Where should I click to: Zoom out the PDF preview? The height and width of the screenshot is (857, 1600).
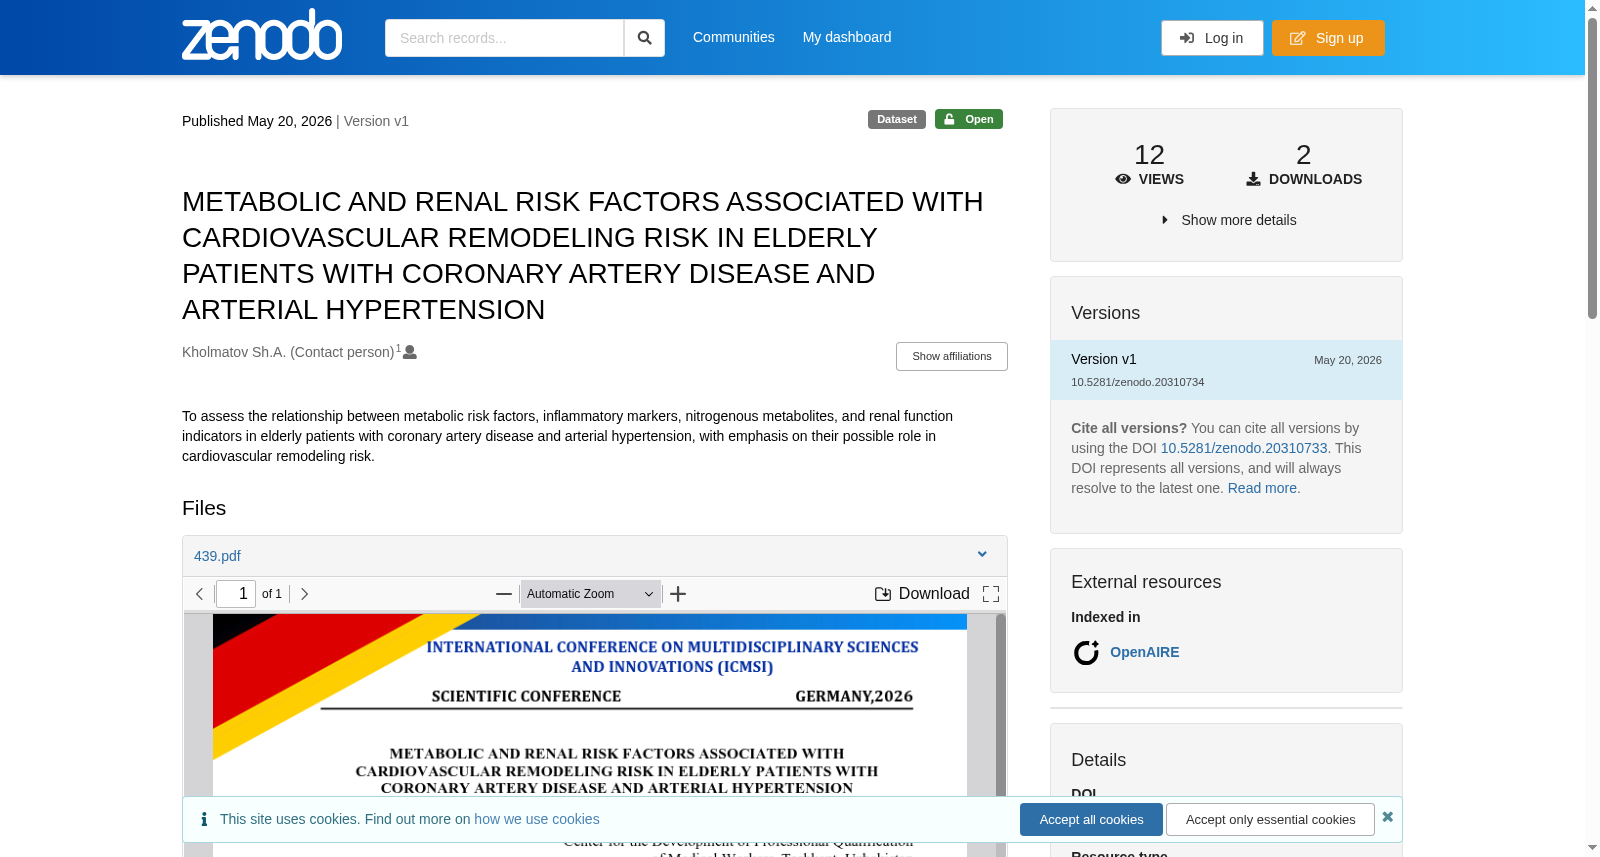504,594
